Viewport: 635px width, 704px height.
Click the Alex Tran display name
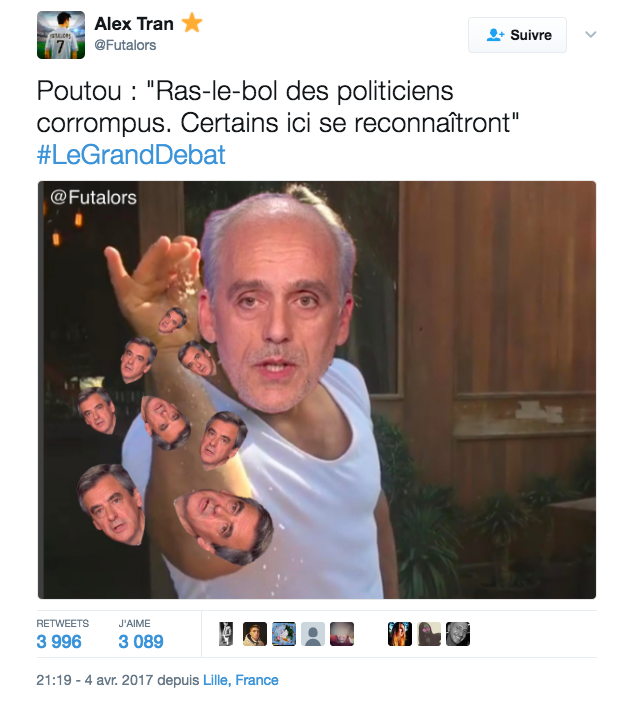tap(134, 24)
